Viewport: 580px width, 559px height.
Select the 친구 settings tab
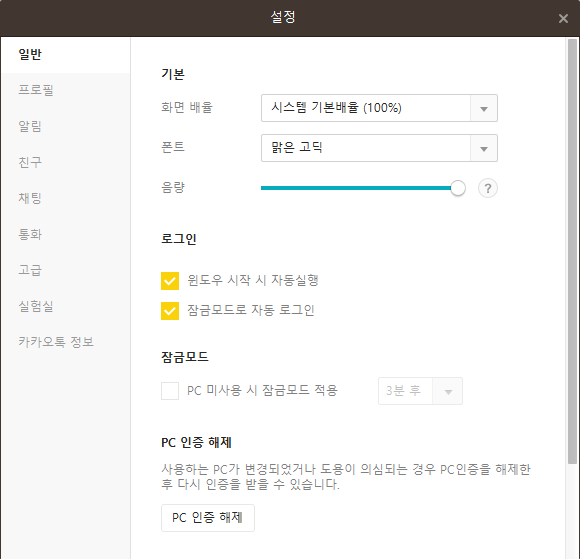30,162
